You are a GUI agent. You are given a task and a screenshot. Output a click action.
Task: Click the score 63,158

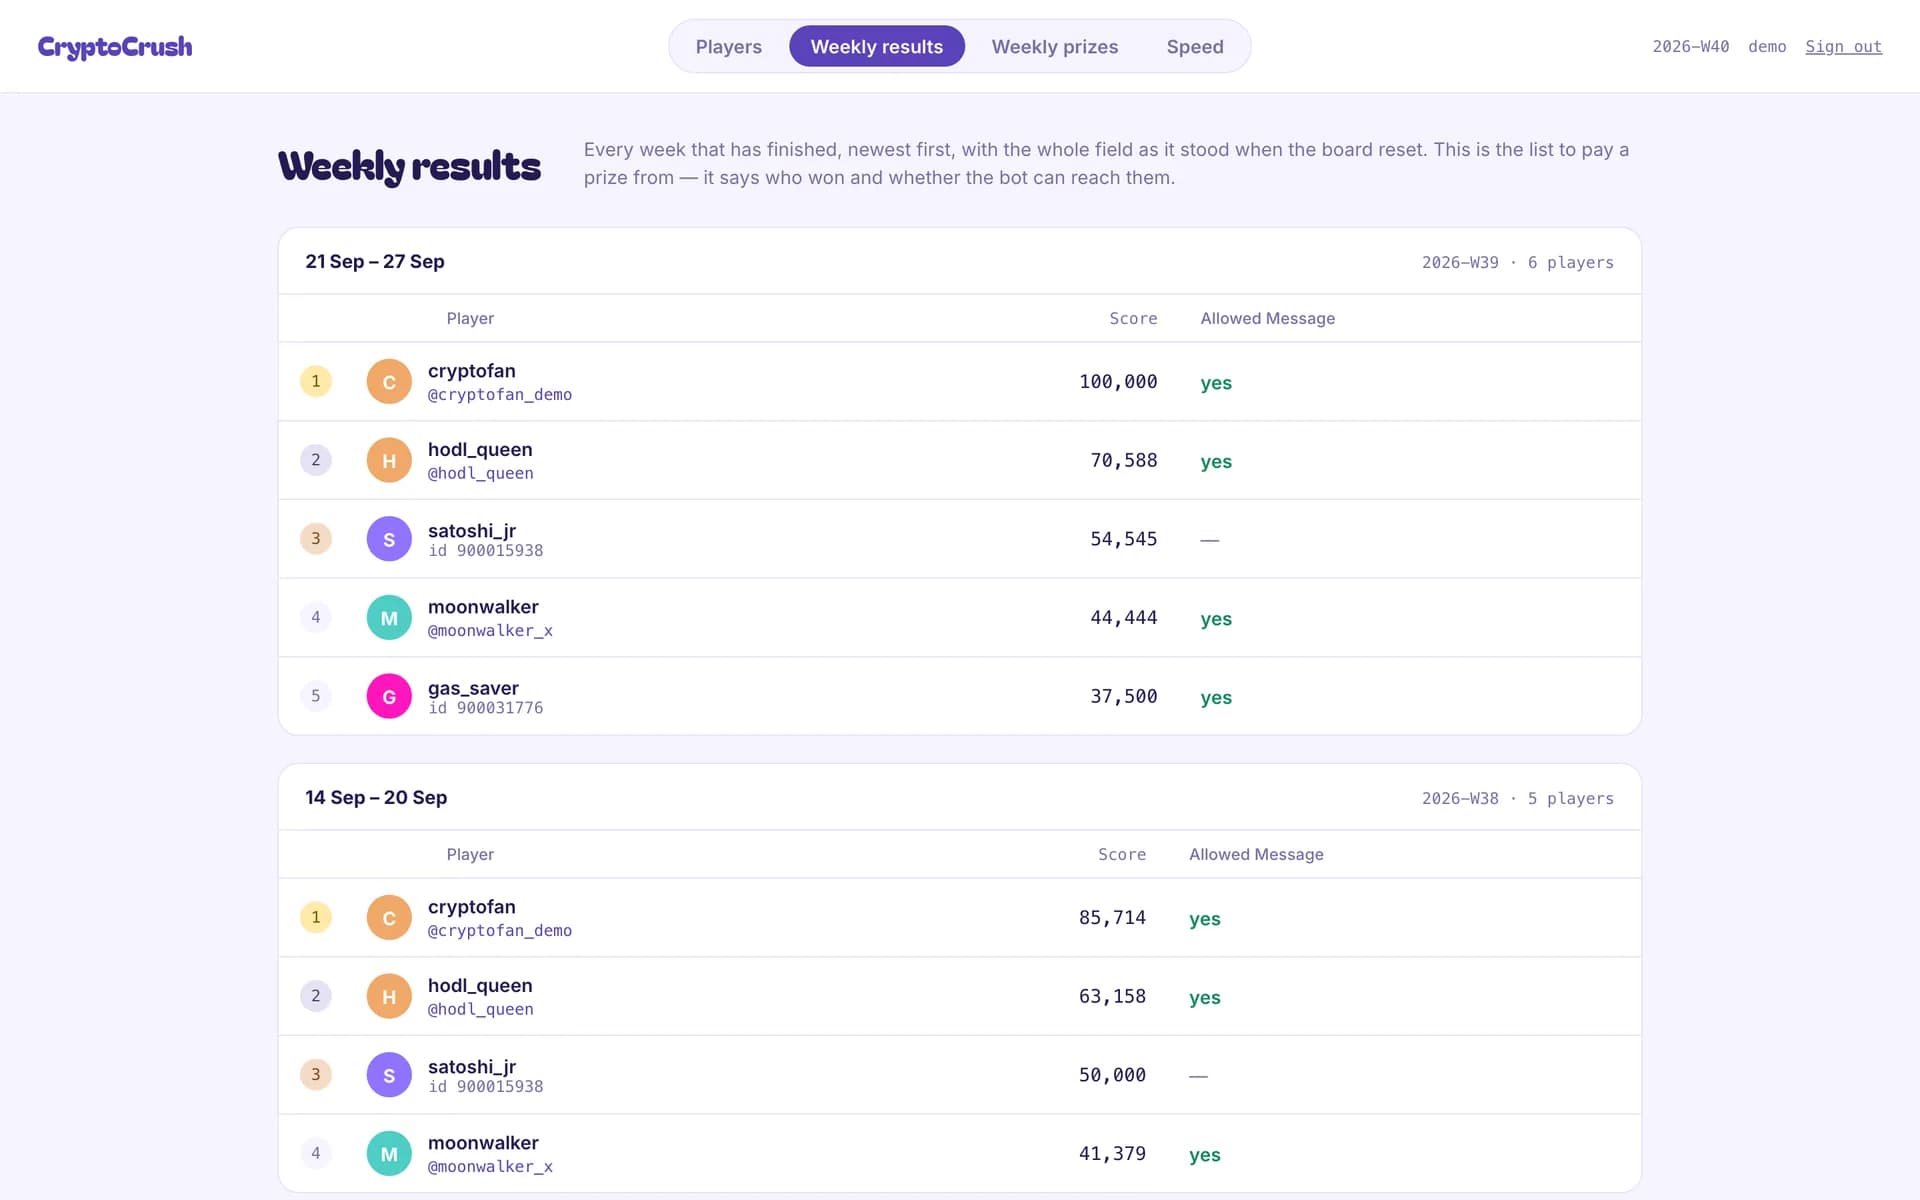1112,996
